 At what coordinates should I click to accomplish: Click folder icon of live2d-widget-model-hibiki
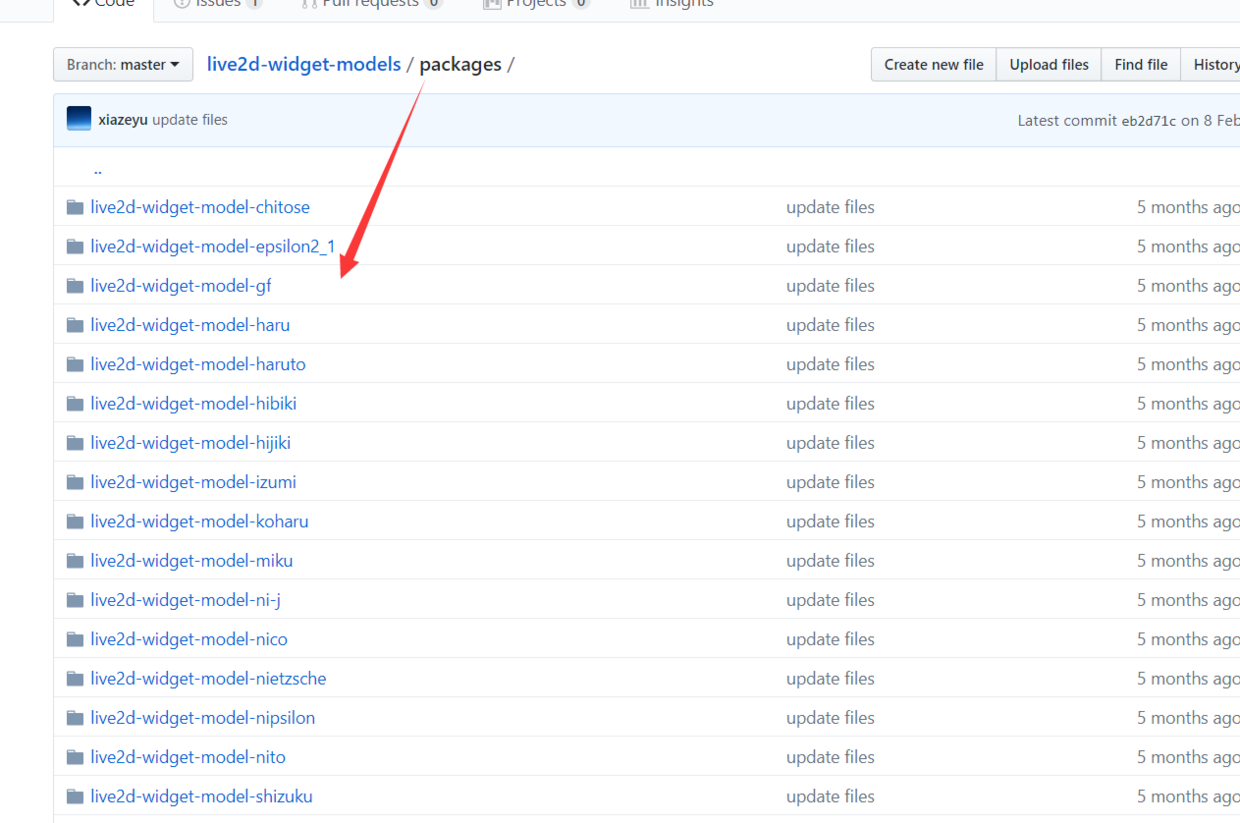[x=75, y=403]
